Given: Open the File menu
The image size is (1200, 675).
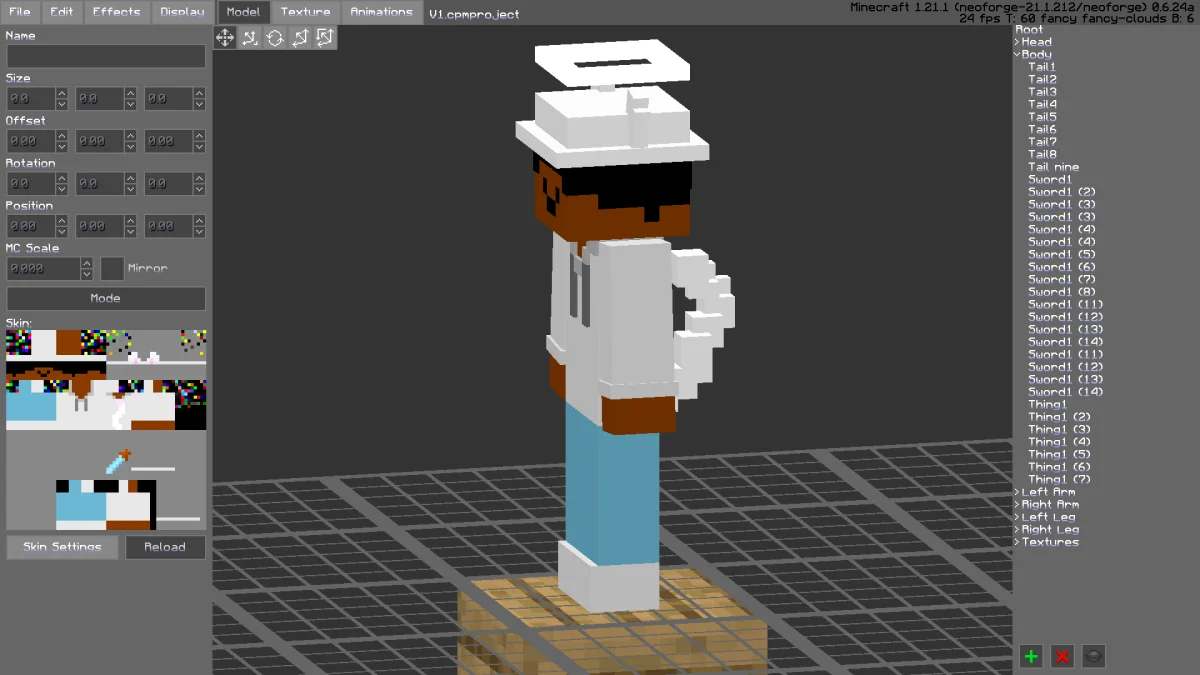Looking at the screenshot, I should tap(20, 12).
